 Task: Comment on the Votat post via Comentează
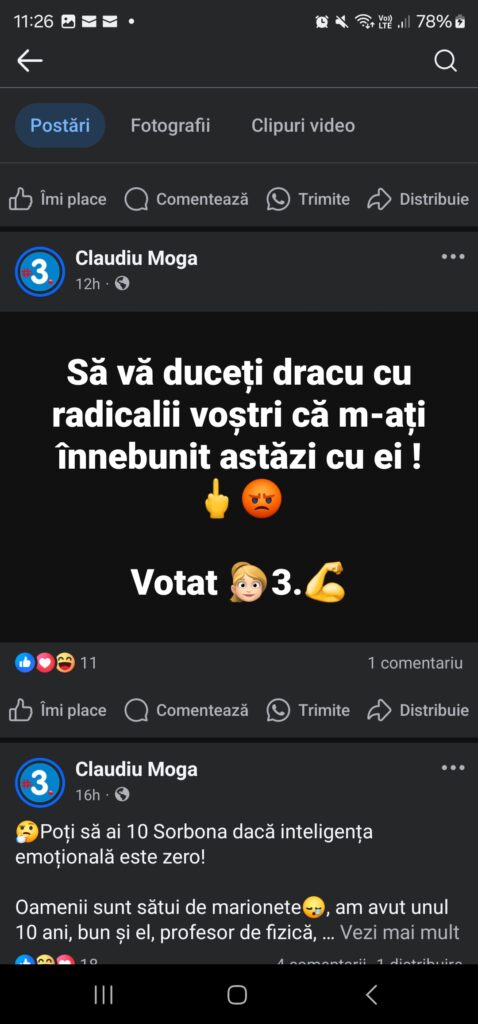coord(186,710)
